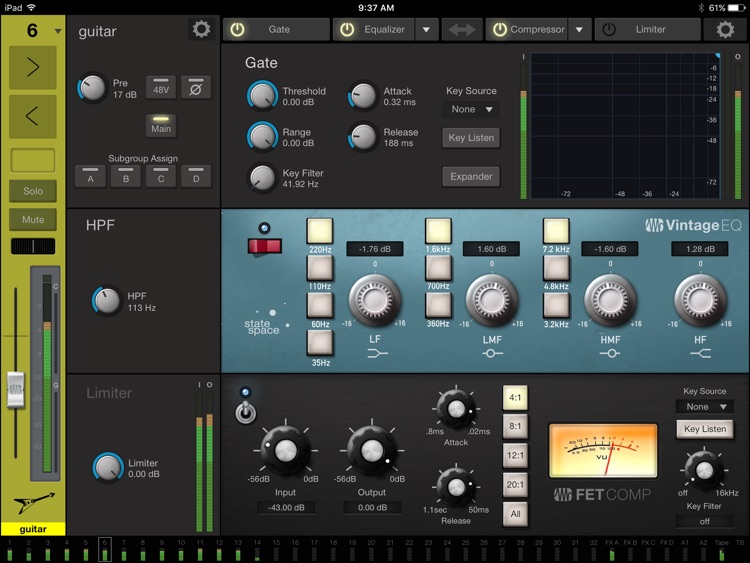Screen dimensions: 750x563
Task: Click the compressor Input knob
Action: 286,450
